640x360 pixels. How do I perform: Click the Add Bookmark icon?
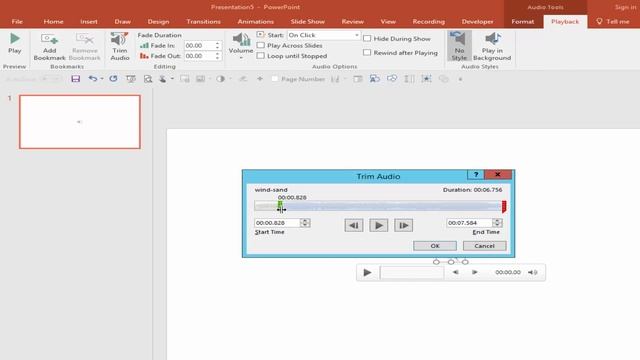(x=49, y=39)
